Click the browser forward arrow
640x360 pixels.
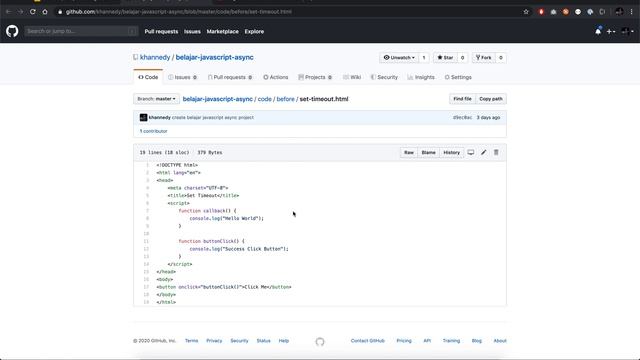(x=20, y=12)
